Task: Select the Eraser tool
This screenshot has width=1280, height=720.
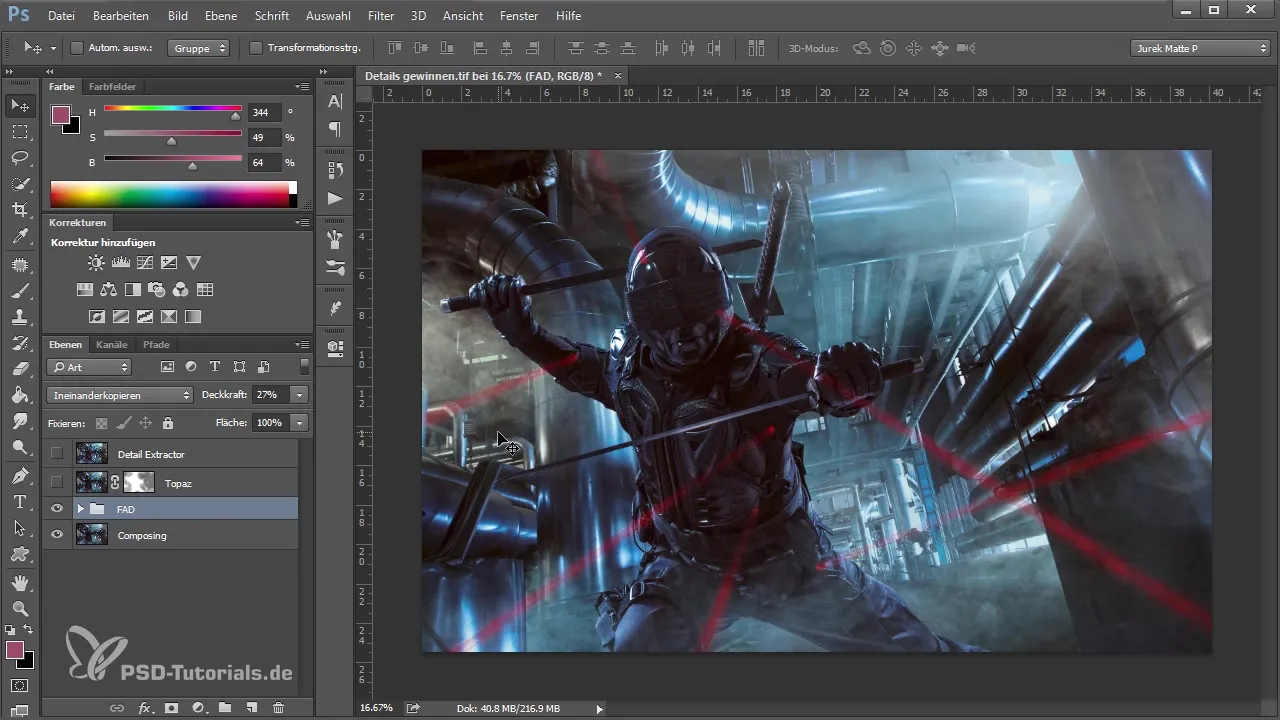Action: point(20,369)
